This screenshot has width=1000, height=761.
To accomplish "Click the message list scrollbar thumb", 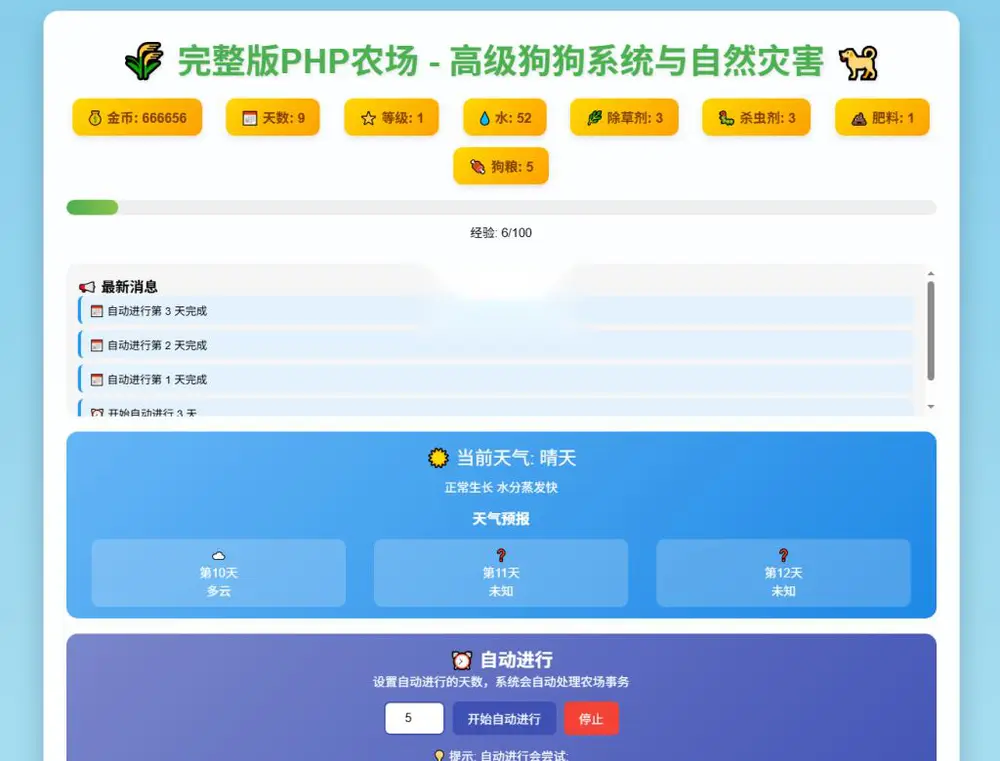I will point(930,331).
